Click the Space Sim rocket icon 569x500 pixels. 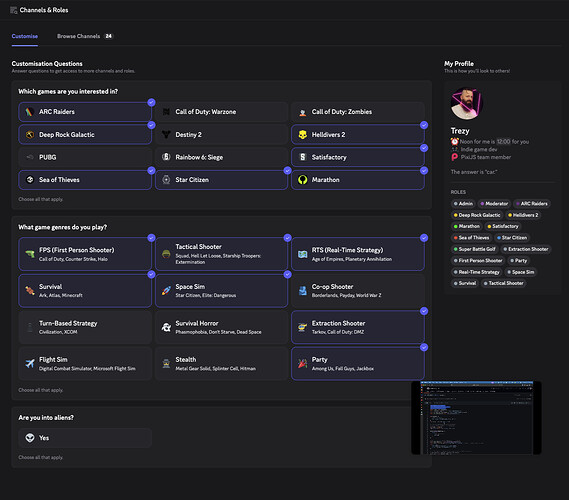(x=166, y=290)
